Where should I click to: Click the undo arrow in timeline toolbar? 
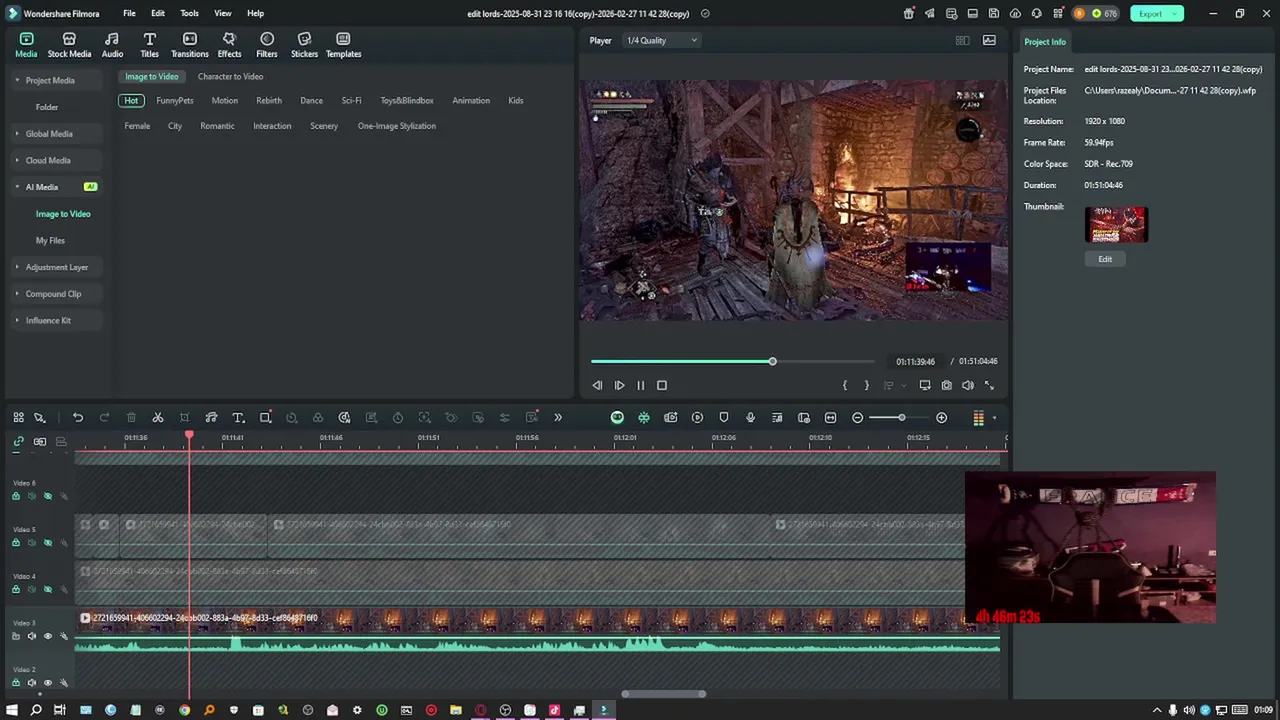click(x=78, y=417)
